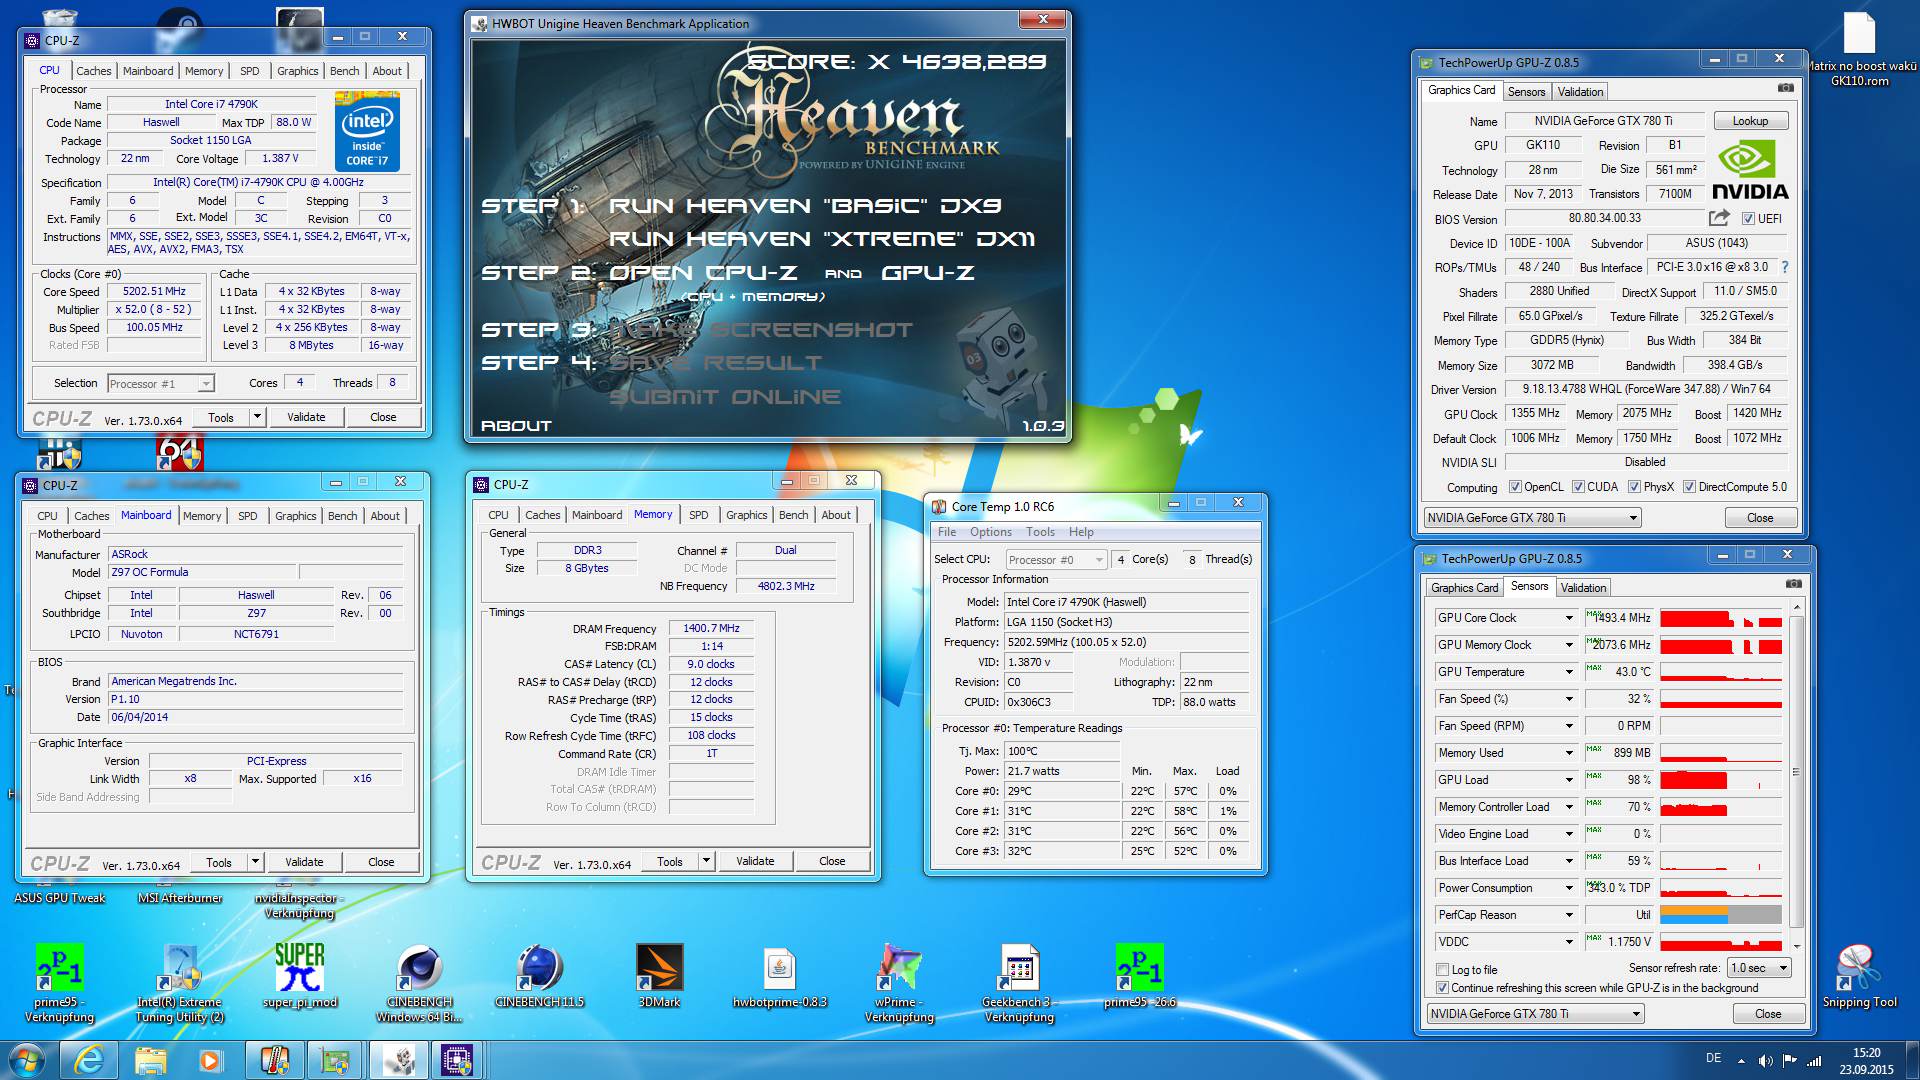
Task: Click Lookup button in GPU-Z
Action: pos(1750,121)
